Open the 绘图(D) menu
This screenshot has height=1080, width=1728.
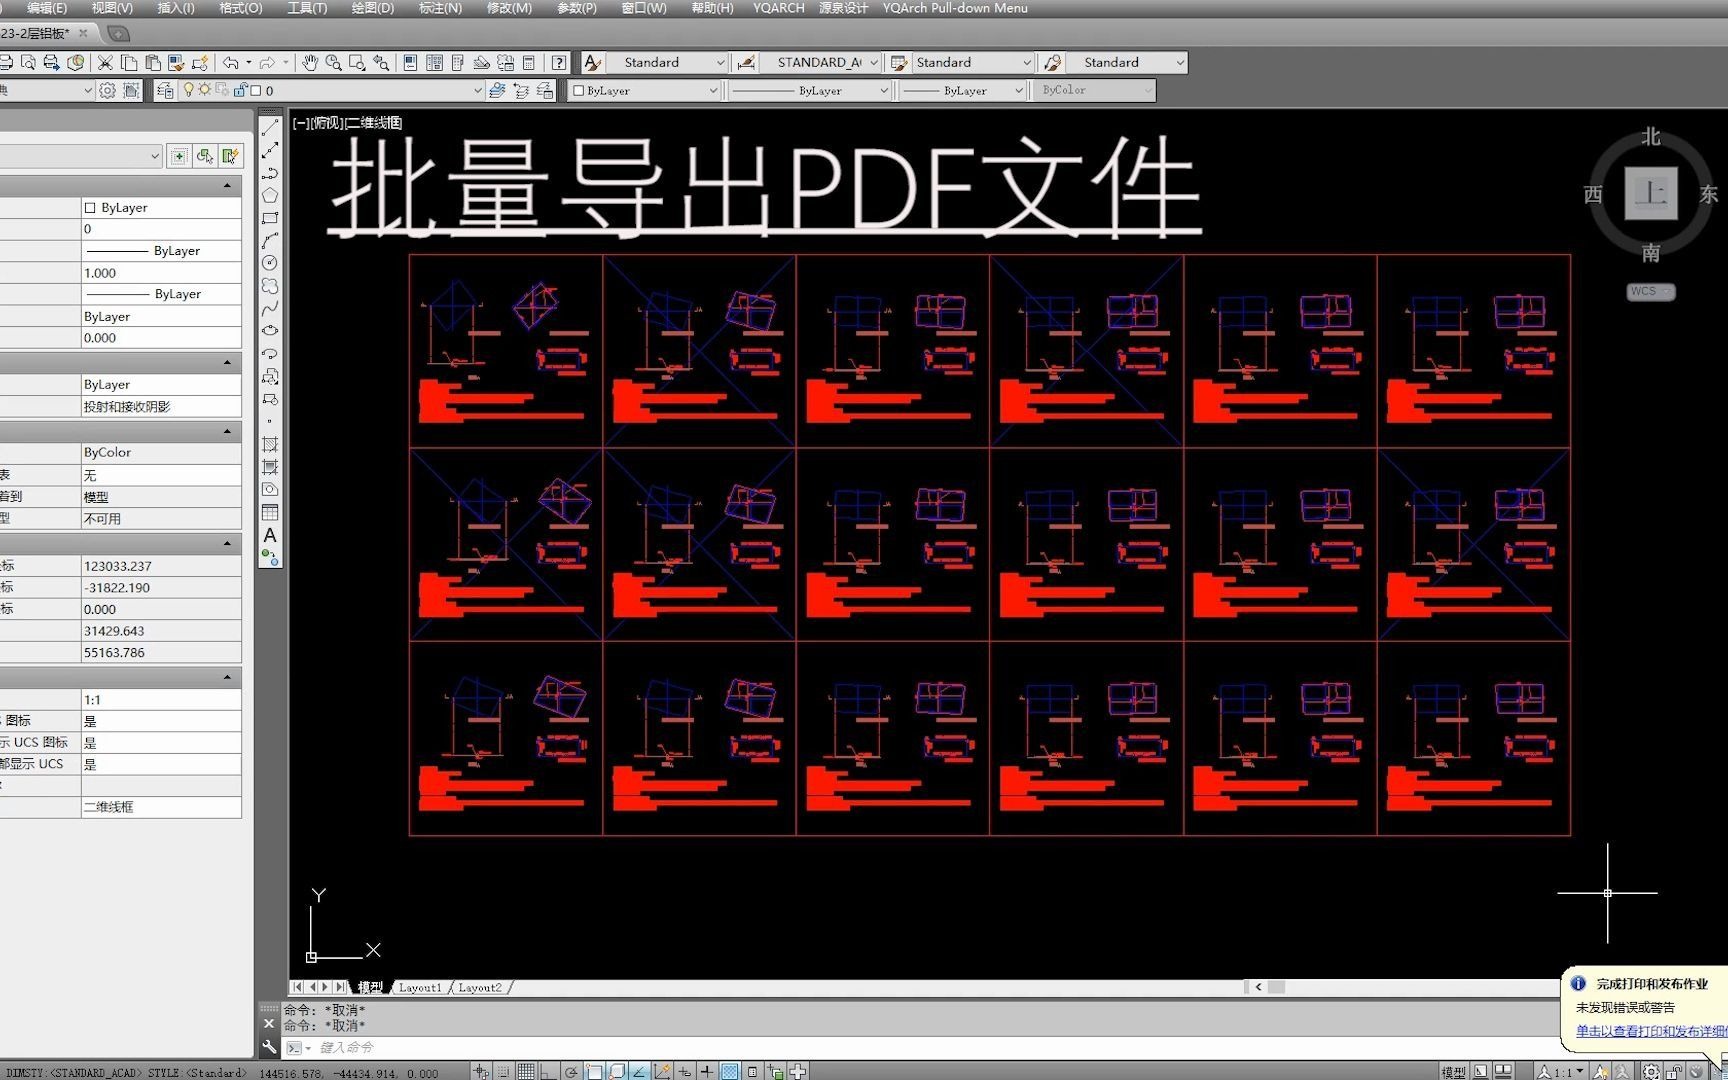click(372, 8)
